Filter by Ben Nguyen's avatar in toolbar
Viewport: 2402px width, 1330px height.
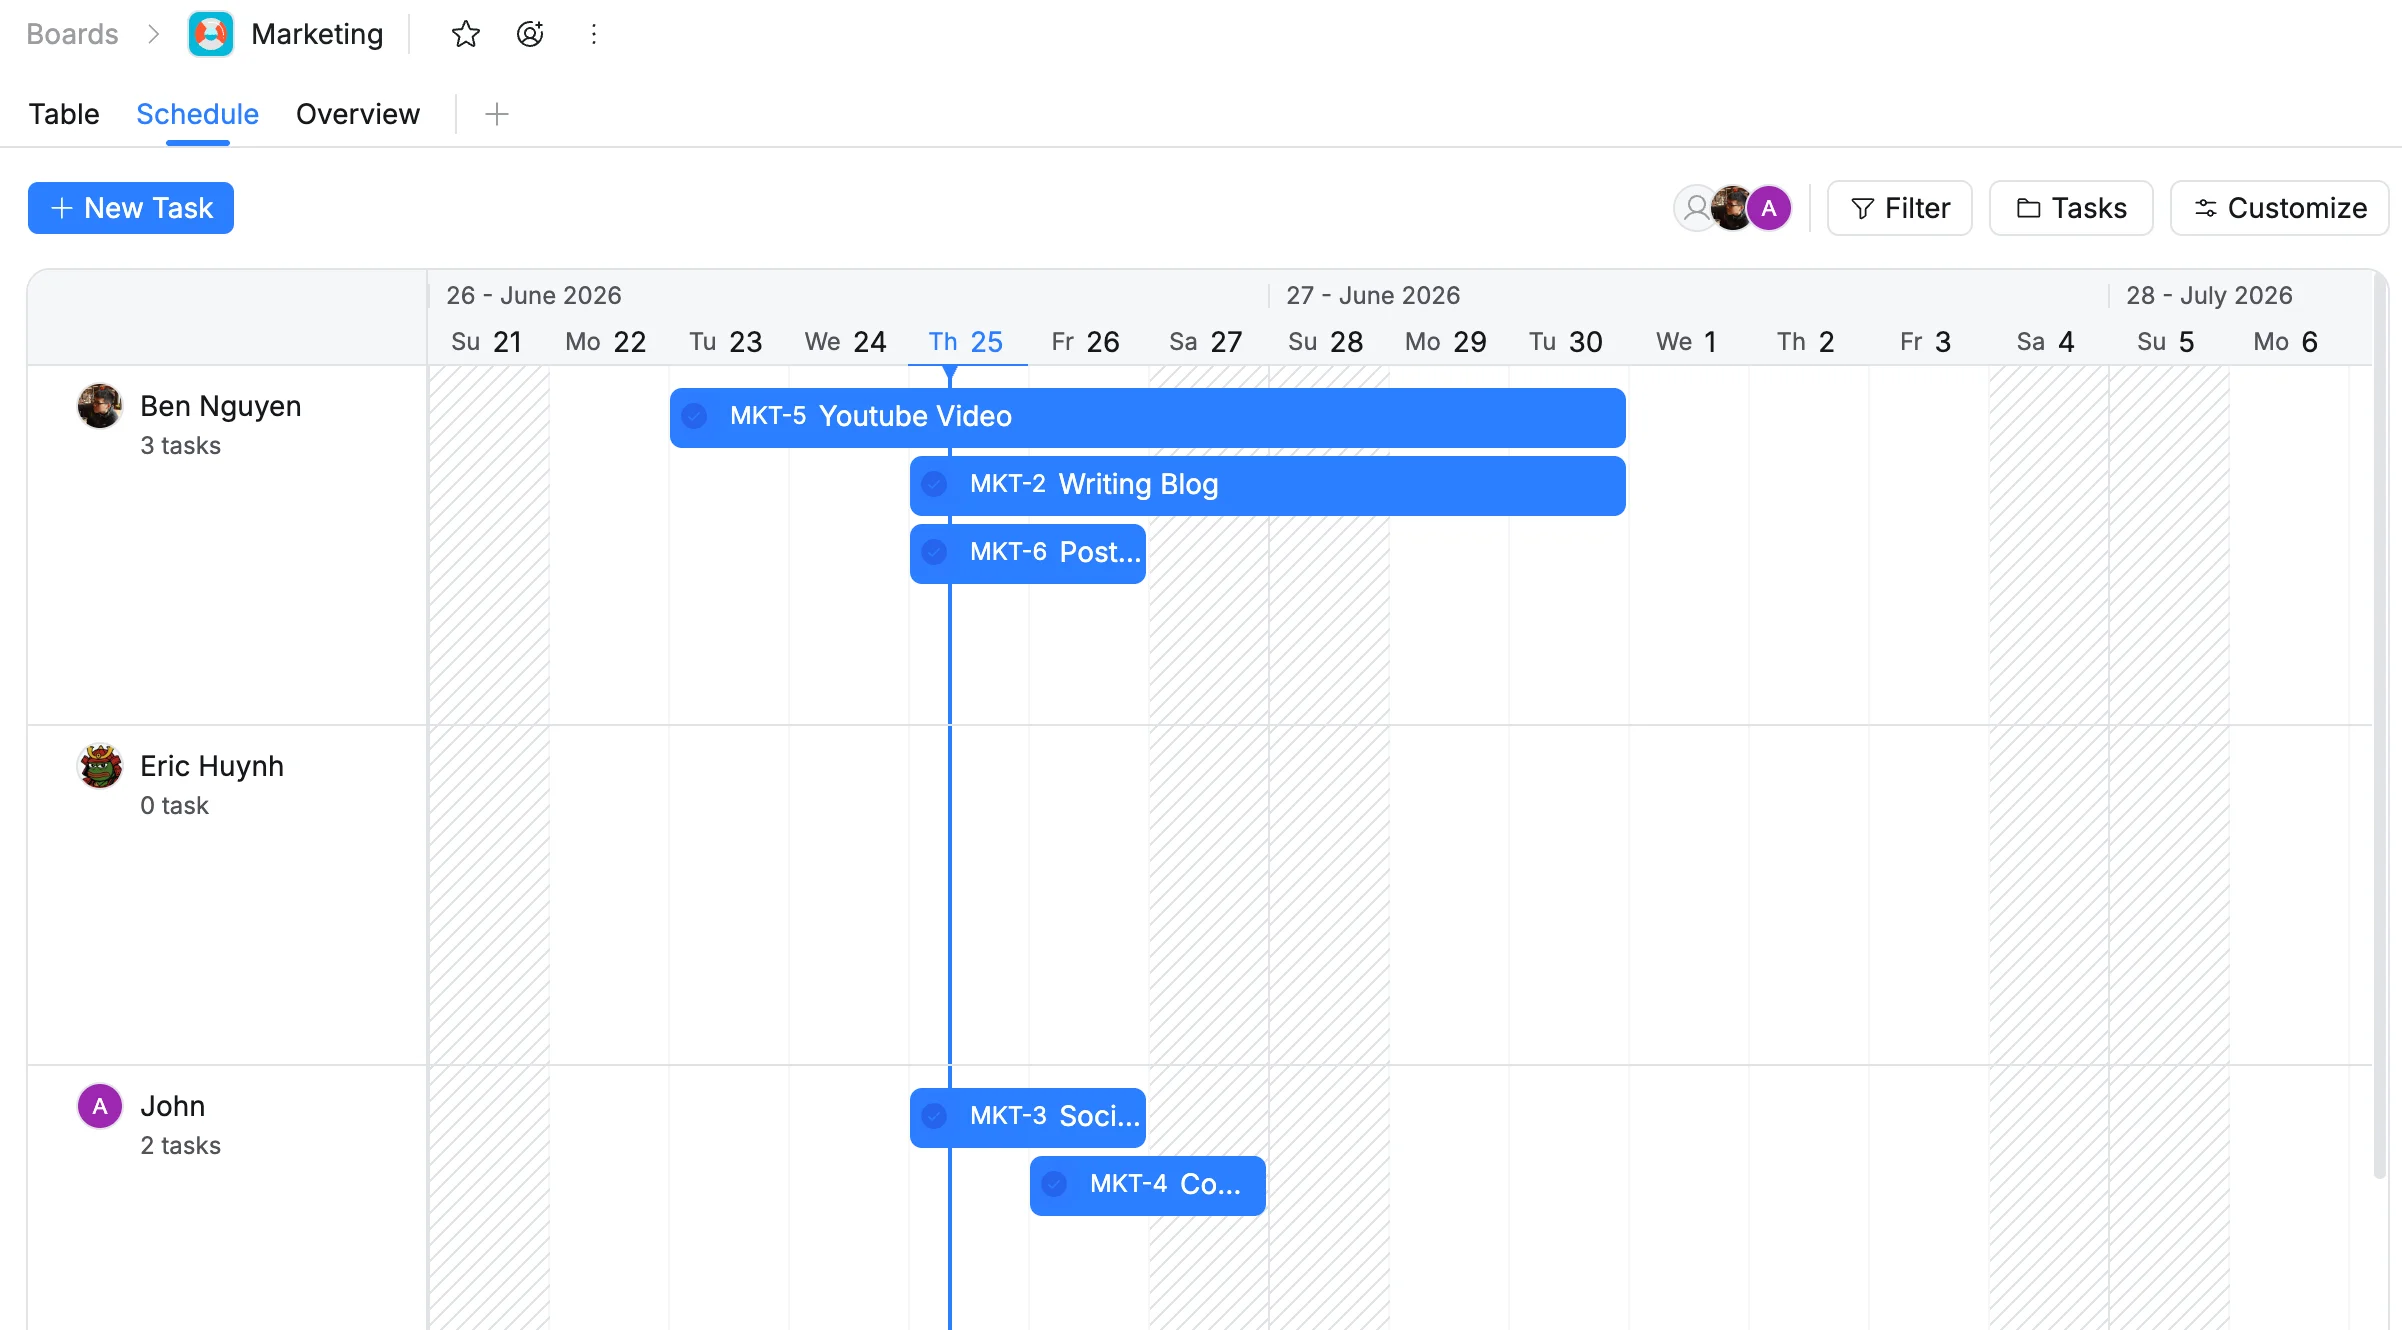tap(1732, 208)
